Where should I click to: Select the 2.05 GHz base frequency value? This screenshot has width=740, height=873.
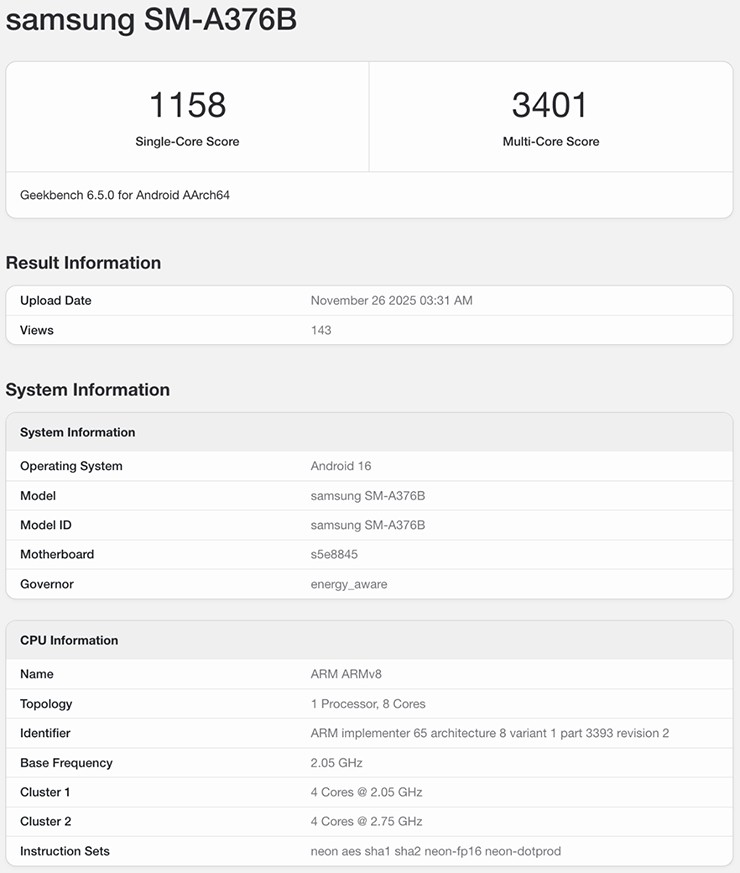pyautogui.click(x=336, y=763)
